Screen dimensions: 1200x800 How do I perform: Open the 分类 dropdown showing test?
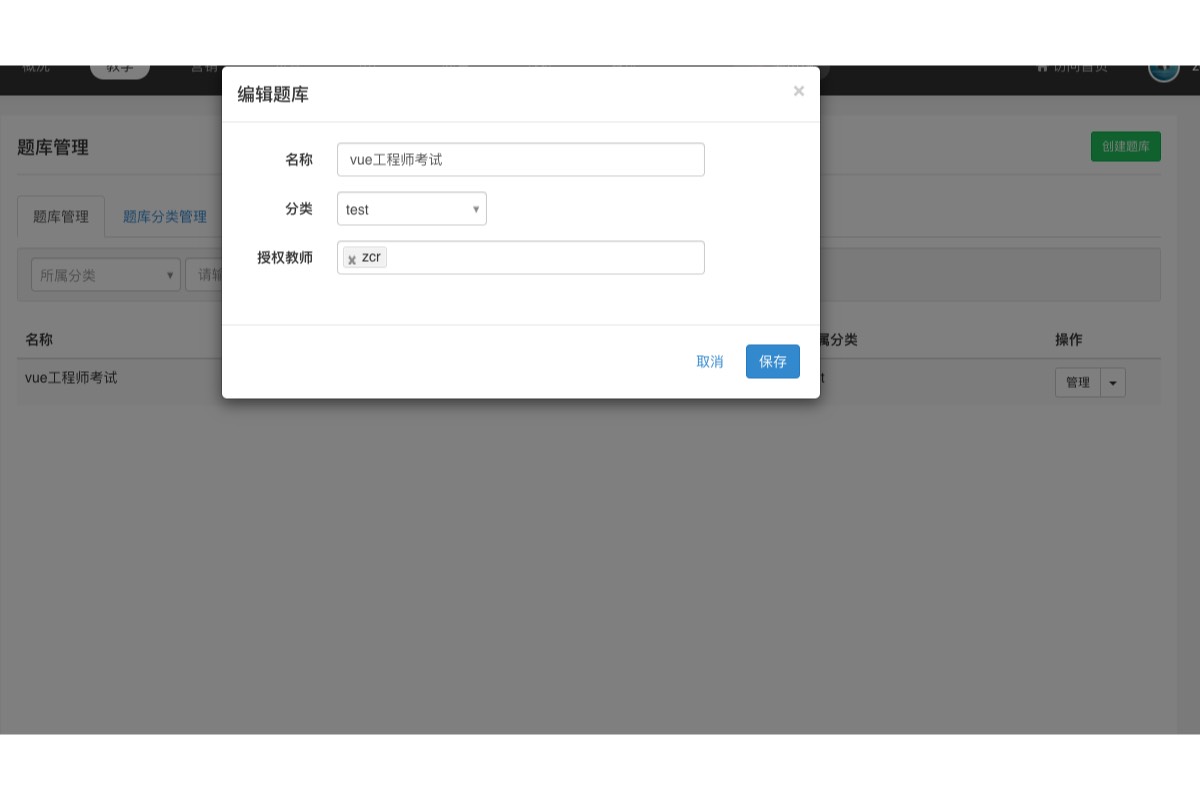pos(412,209)
